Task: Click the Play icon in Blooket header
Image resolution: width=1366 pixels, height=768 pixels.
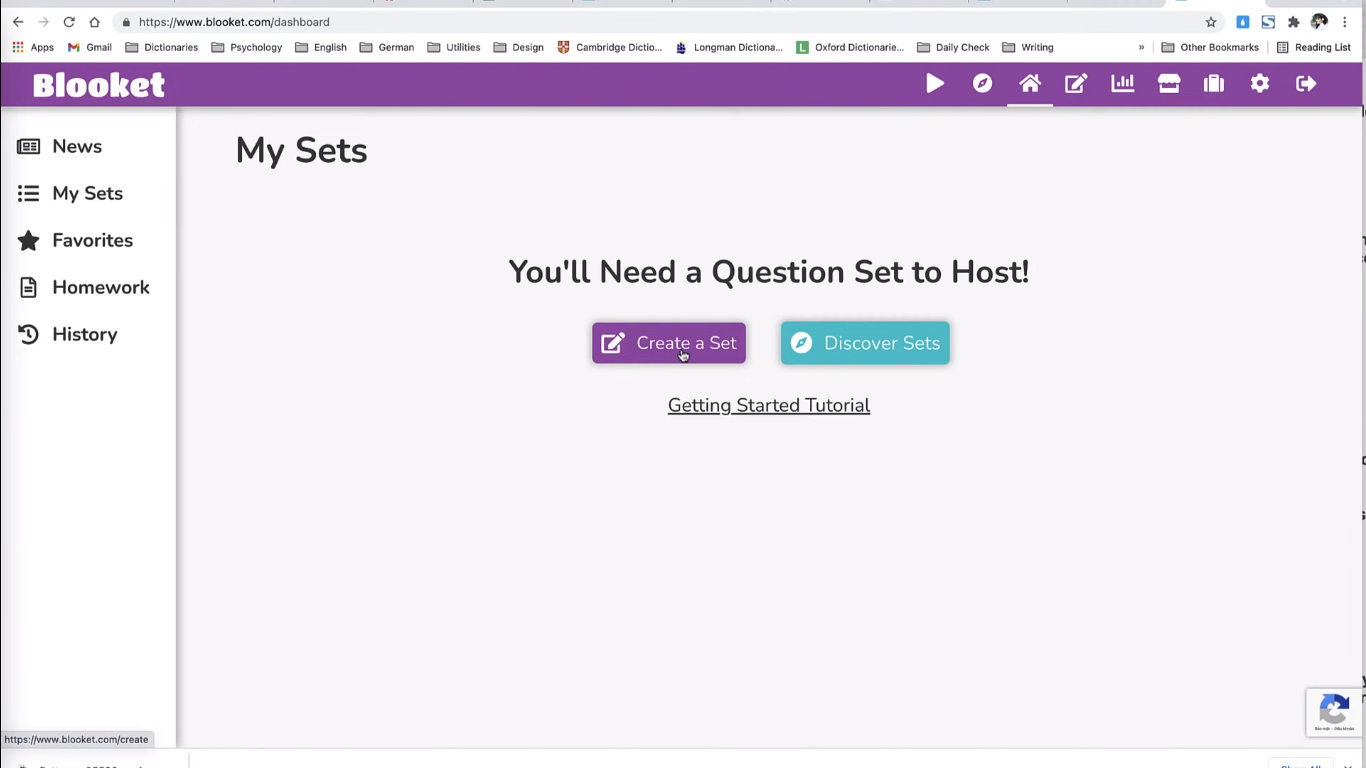Action: 935,84
